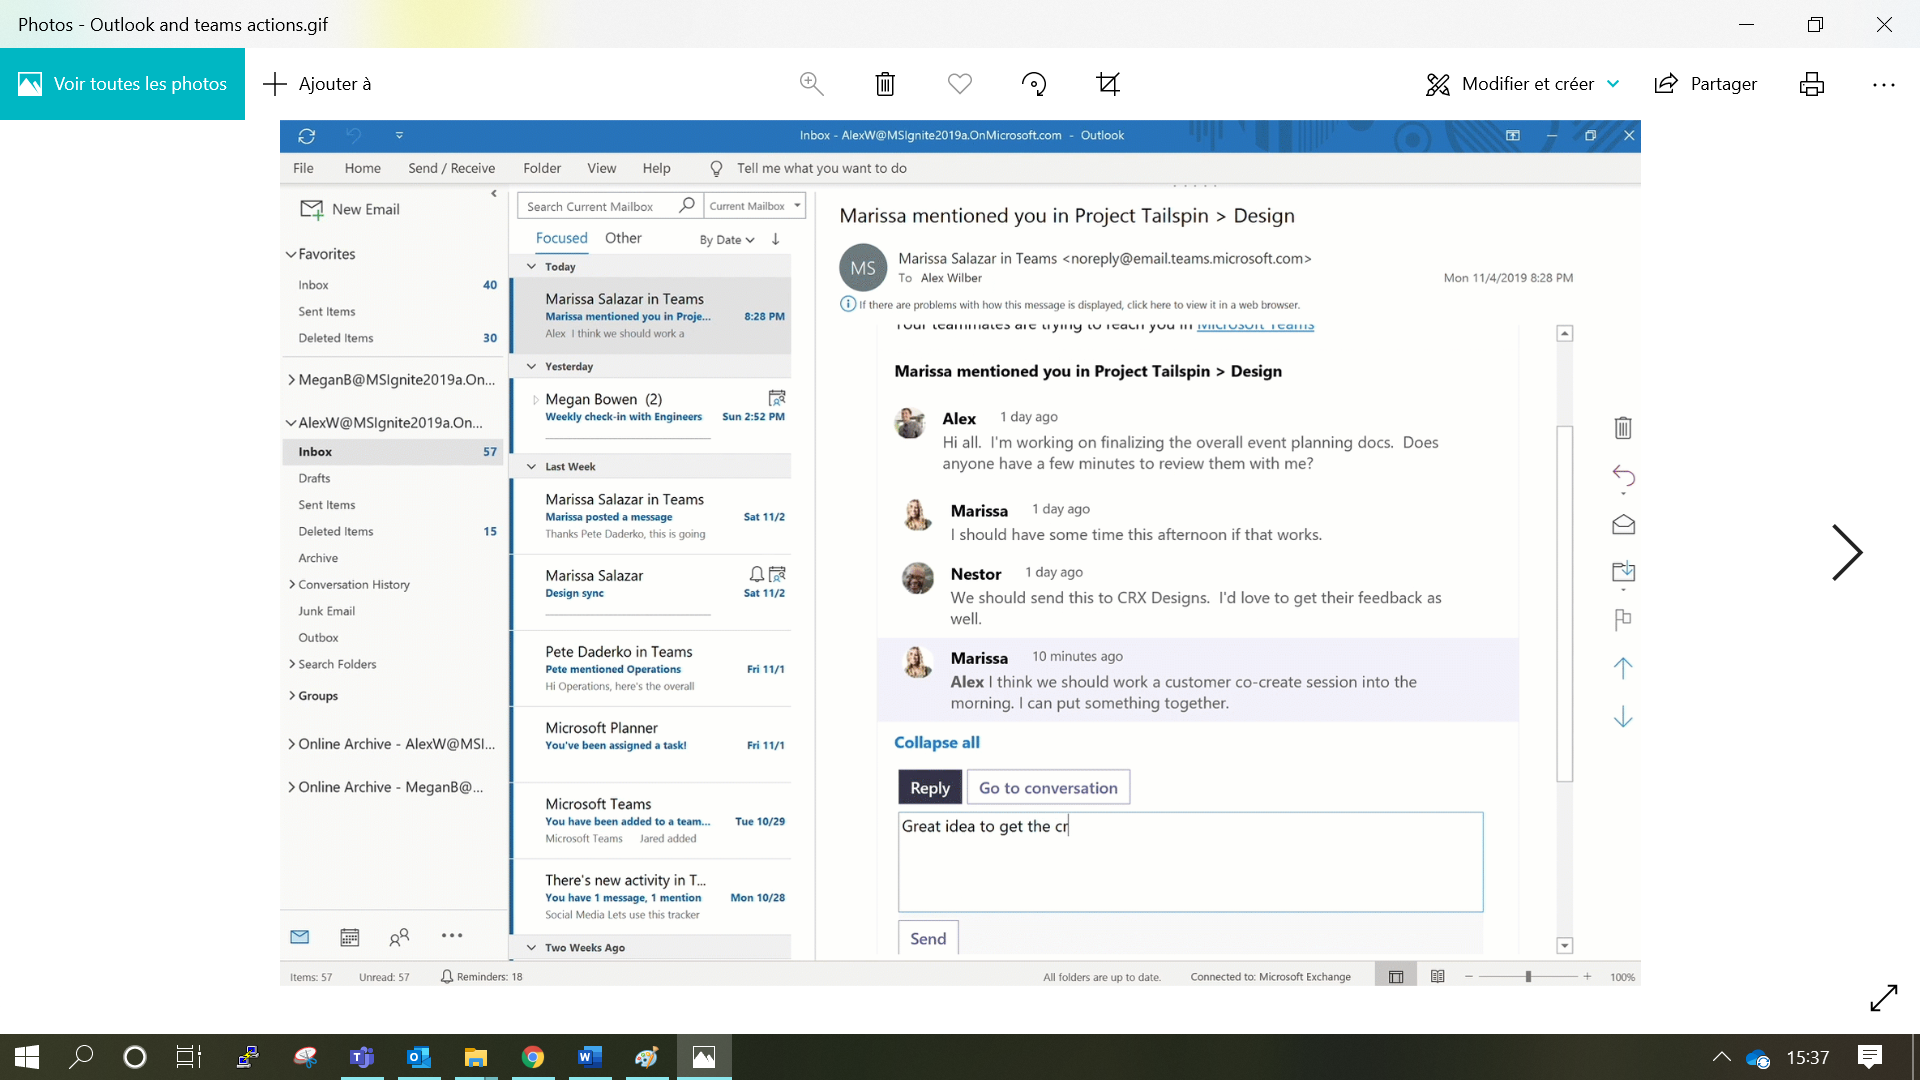The width and height of the screenshot is (1920, 1080).
Task: Collapse the Today message group
Action: (x=531, y=267)
